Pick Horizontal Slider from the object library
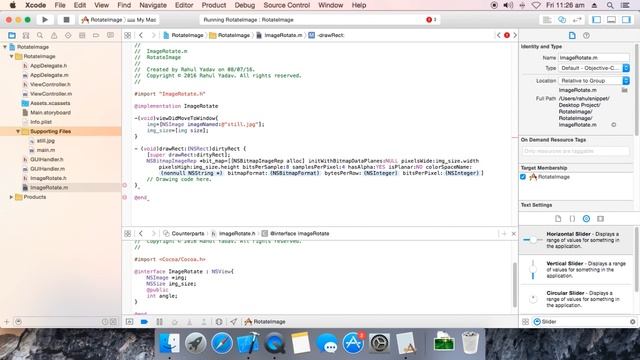 (x=576, y=240)
